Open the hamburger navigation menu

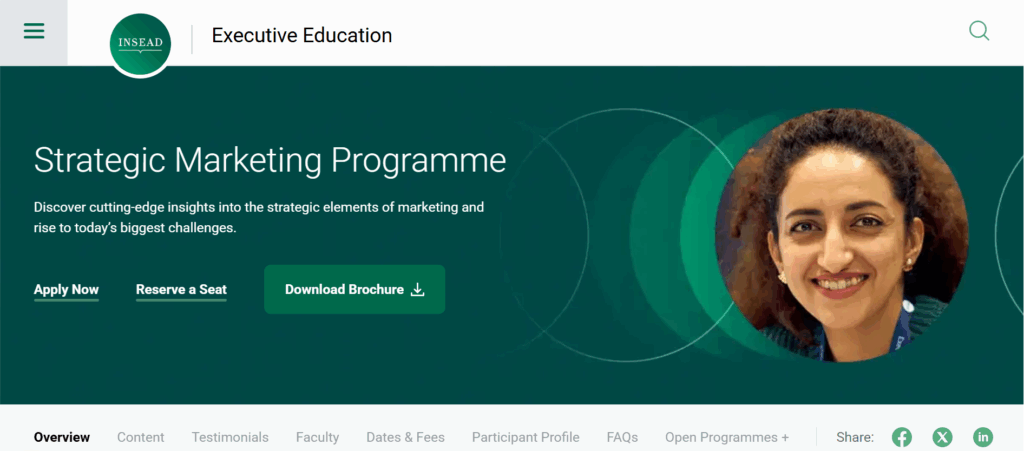pyautogui.click(x=34, y=31)
